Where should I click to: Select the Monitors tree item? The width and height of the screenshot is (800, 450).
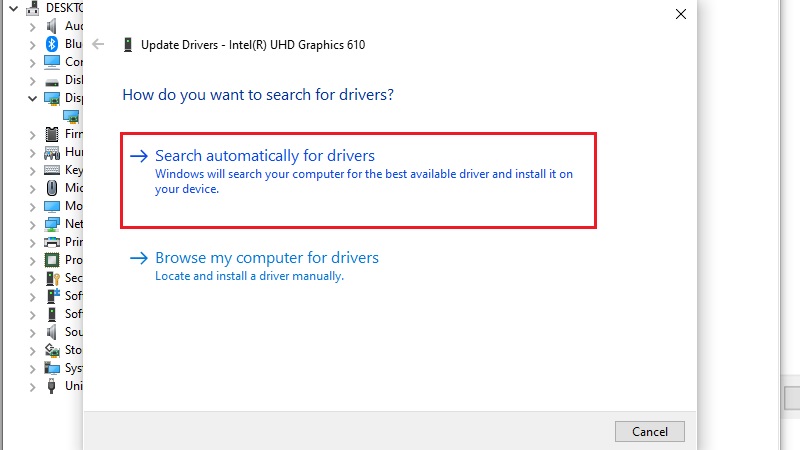click(x=63, y=206)
